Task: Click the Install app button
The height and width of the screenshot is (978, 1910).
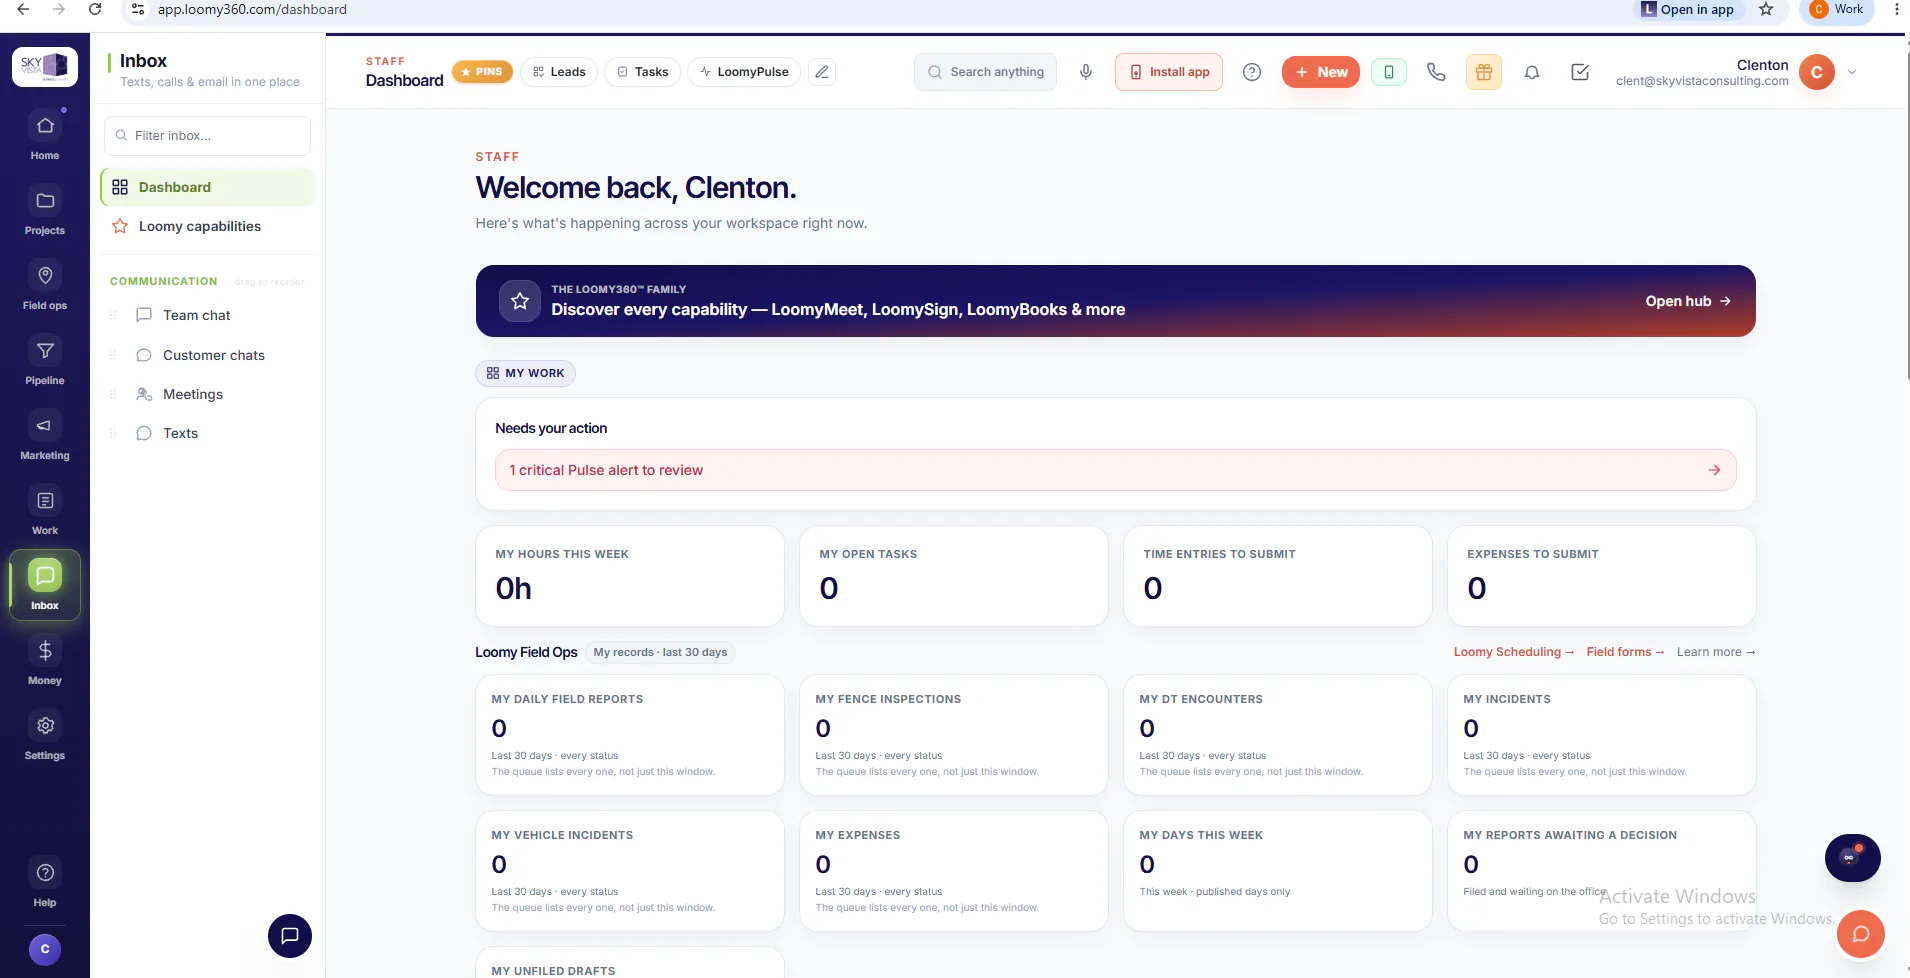Action: point(1169,72)
